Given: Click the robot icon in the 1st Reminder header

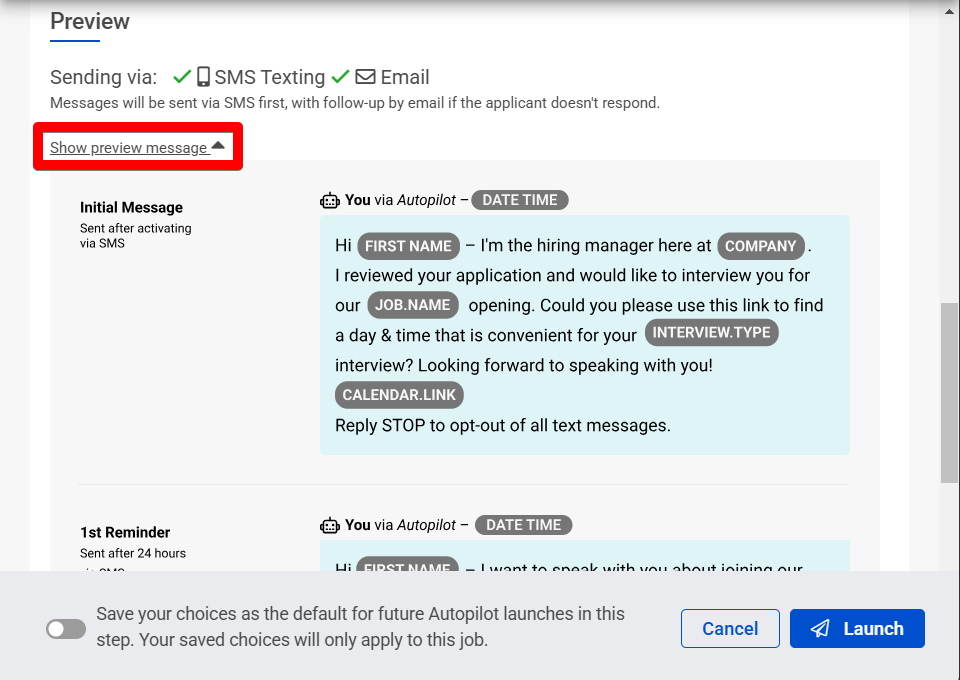Looking at the screenshot, I should 330,525.
